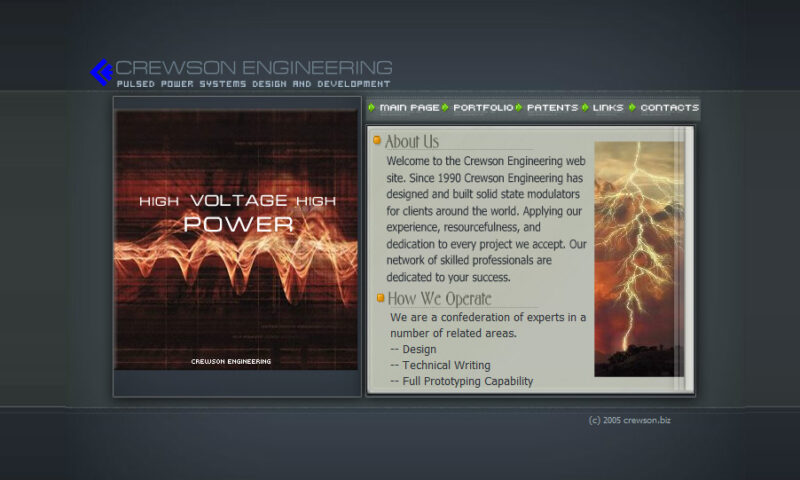Click the Pulsed Power Systems tagline text
The width and height of the screenshot is (800, 480).
coord(254,84)
